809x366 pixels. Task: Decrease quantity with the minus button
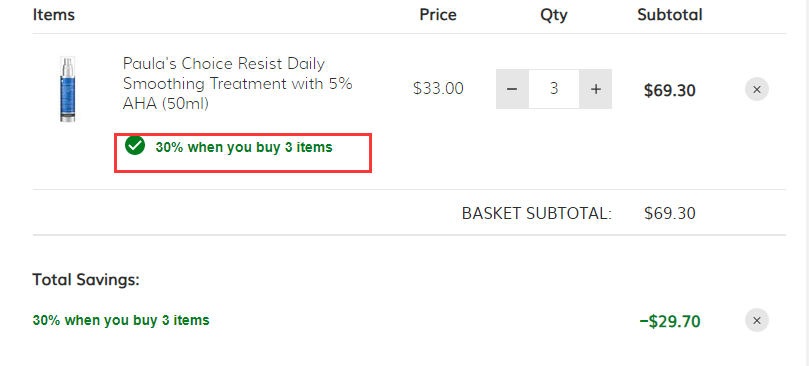512,89
